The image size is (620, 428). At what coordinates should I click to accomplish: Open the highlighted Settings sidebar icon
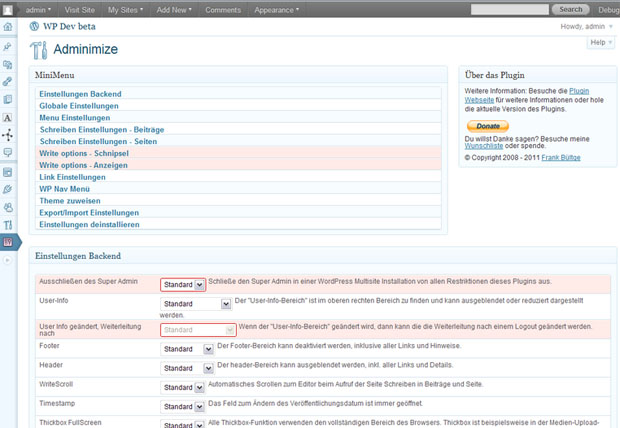[x=8, y=242]
